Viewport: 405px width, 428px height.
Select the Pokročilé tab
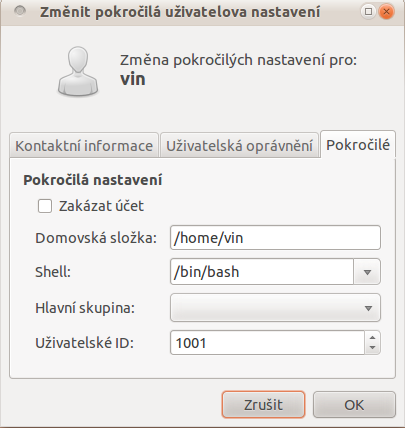pos(358,145)
